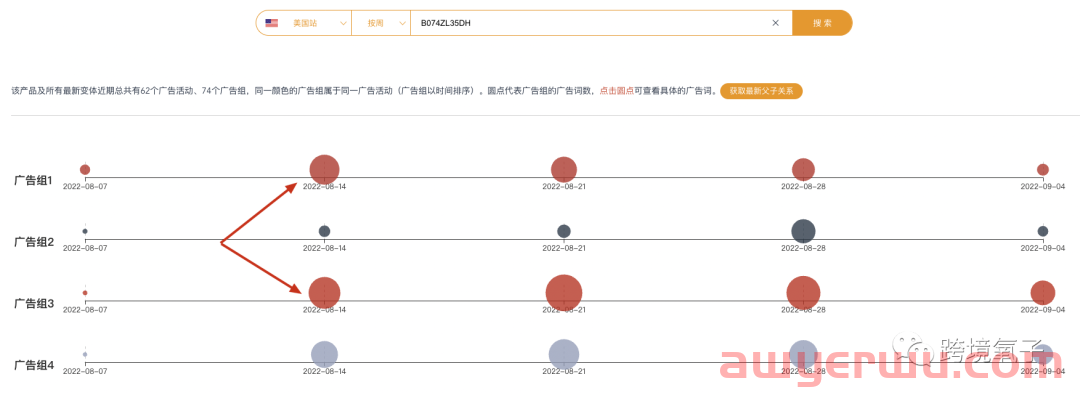1080x398 pixels.
Task: Click 2022-08-21 date label in 广告组4 row
Action: click(564, 370)
